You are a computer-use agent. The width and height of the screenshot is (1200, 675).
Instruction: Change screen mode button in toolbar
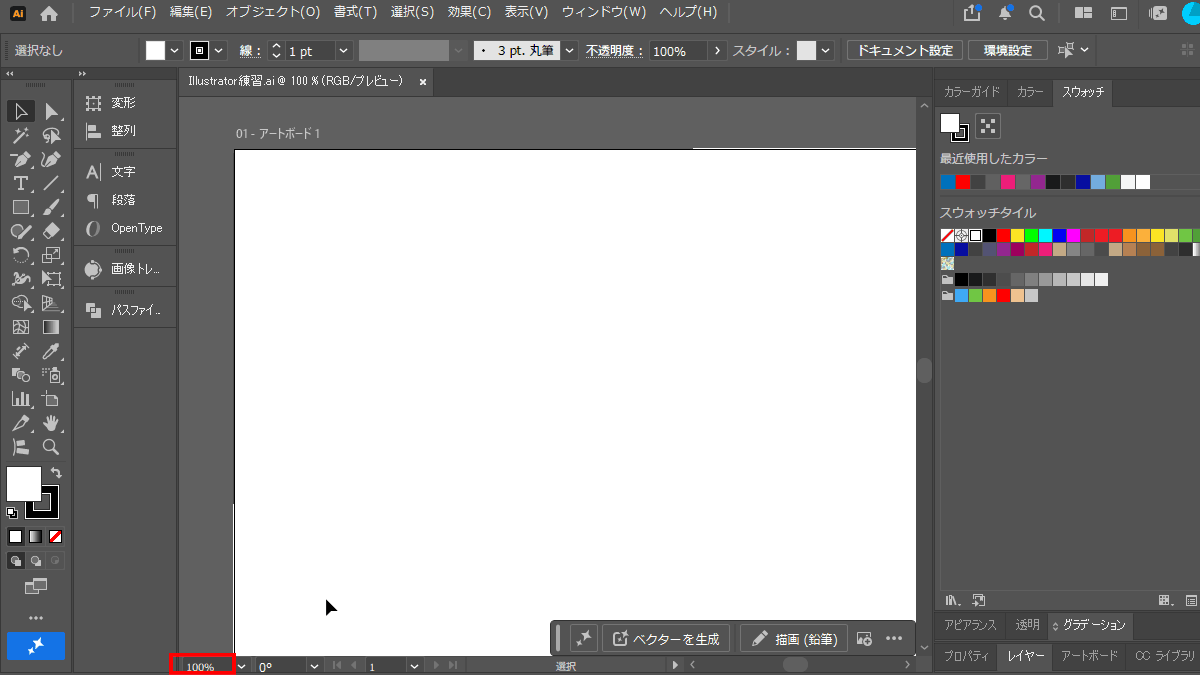(x=36, y=587)
